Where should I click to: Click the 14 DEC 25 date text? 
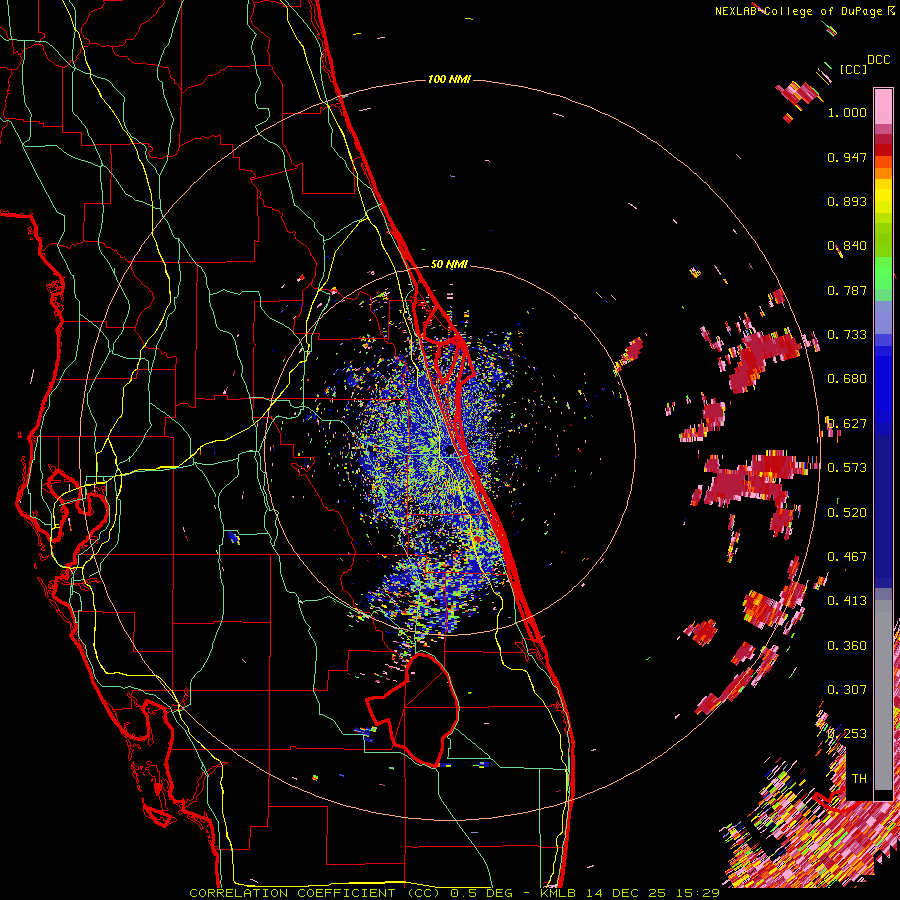[x=627, y=893]
